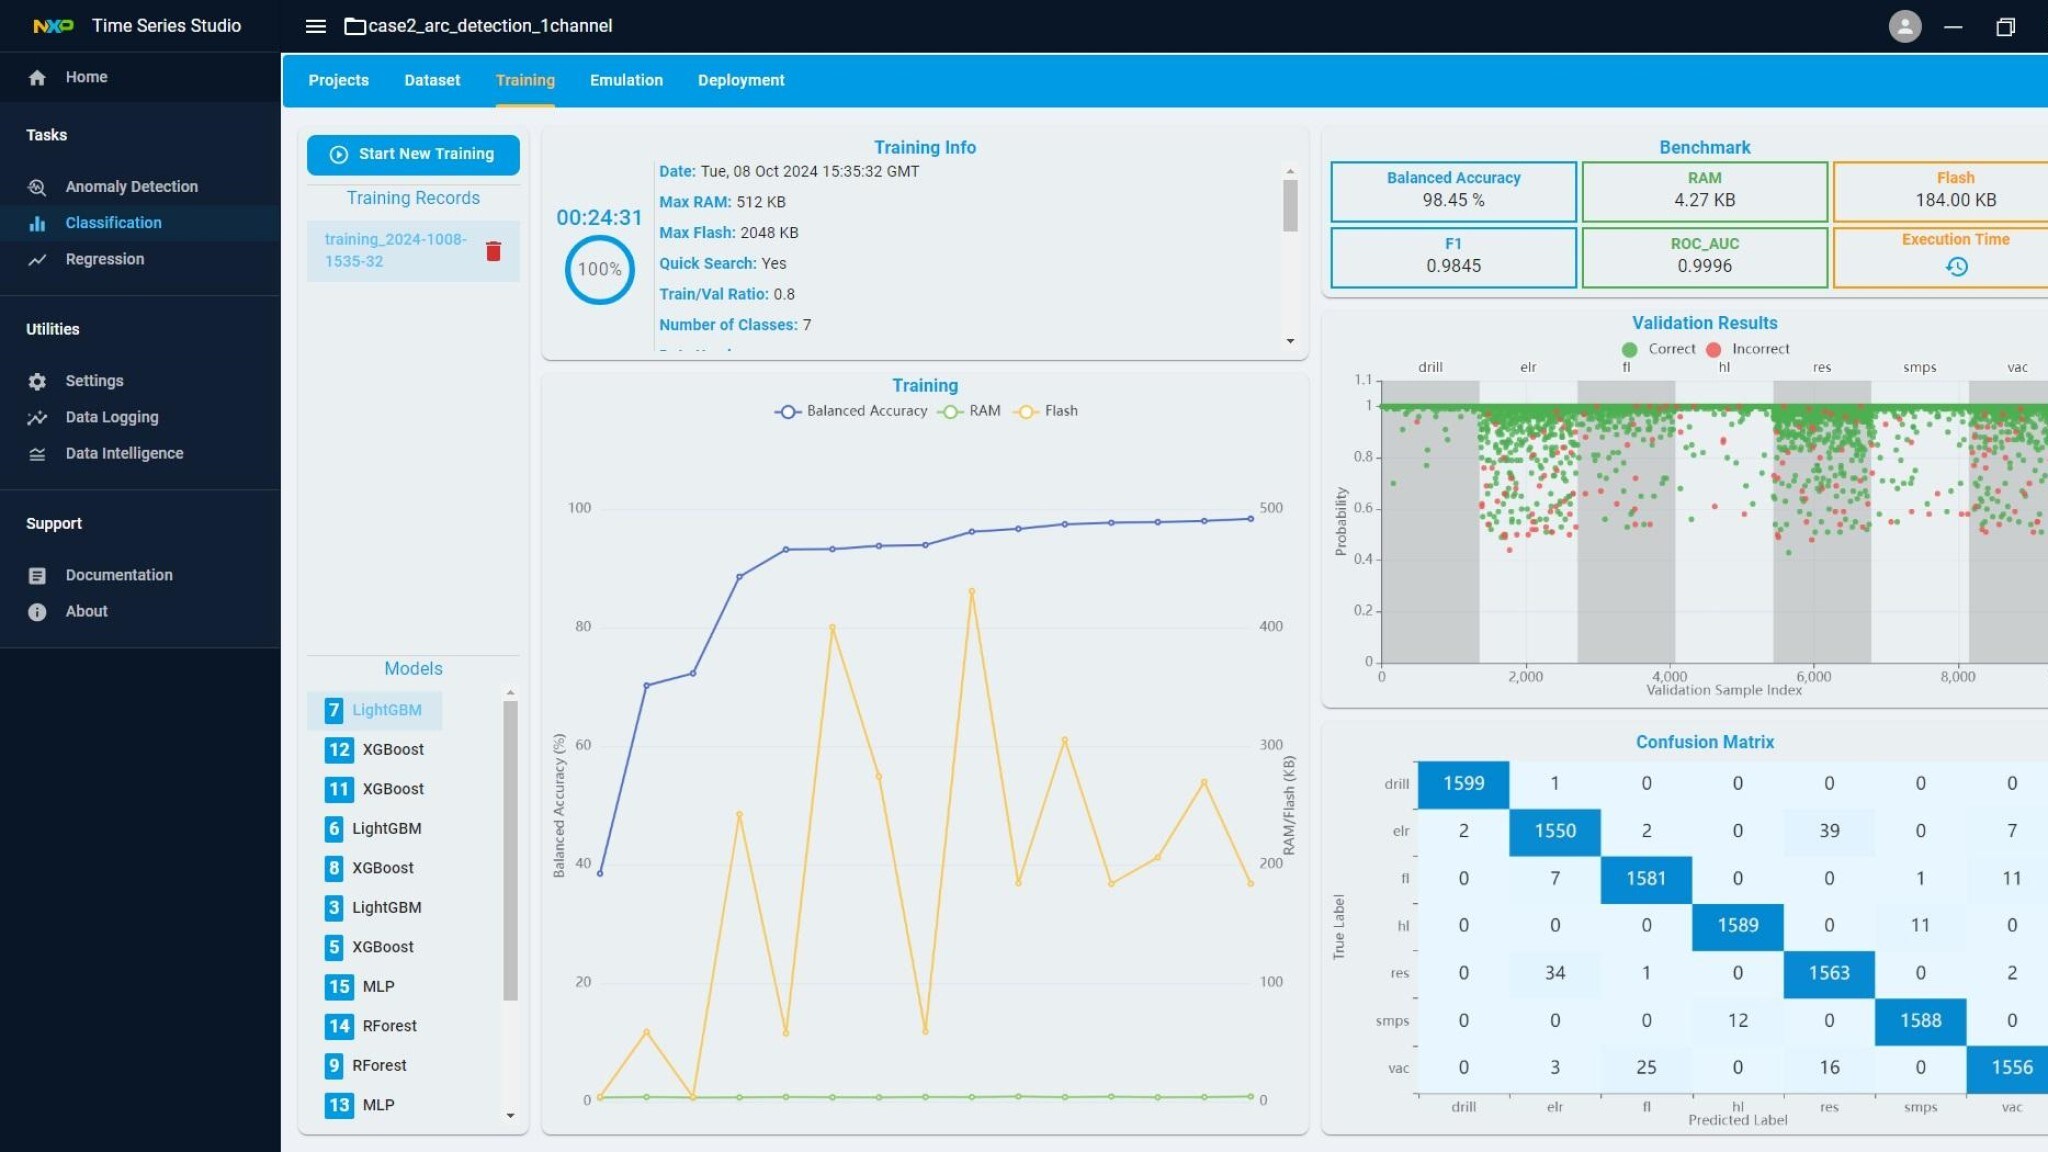The width and height of the screenshot is (2048, 1152).
Task: Click the Execution Time history icon
Action: pyautogui.click(x=1956, y=266)
